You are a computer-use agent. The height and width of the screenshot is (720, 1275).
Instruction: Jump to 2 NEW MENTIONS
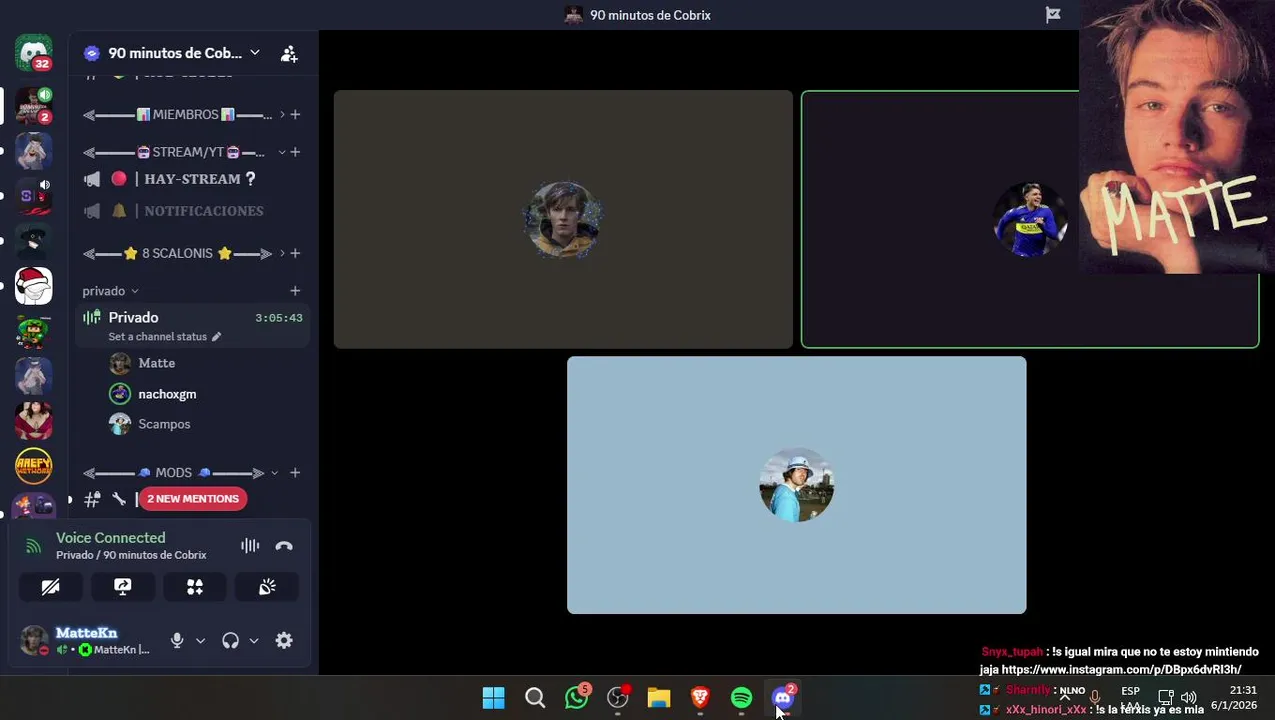click(x=193, y=499)
